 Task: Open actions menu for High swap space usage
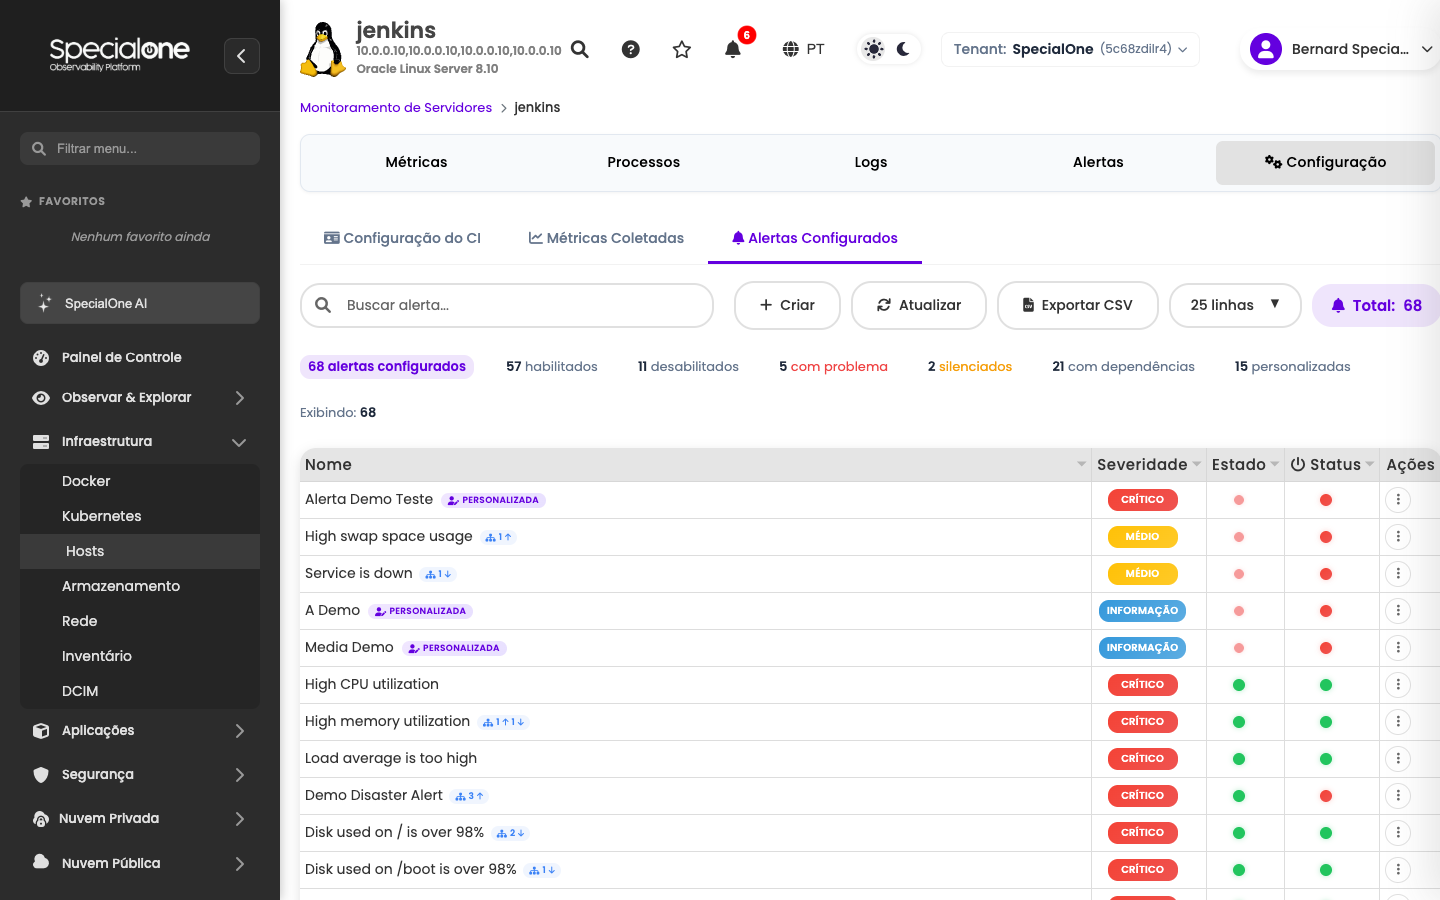tap(1398, 537)
